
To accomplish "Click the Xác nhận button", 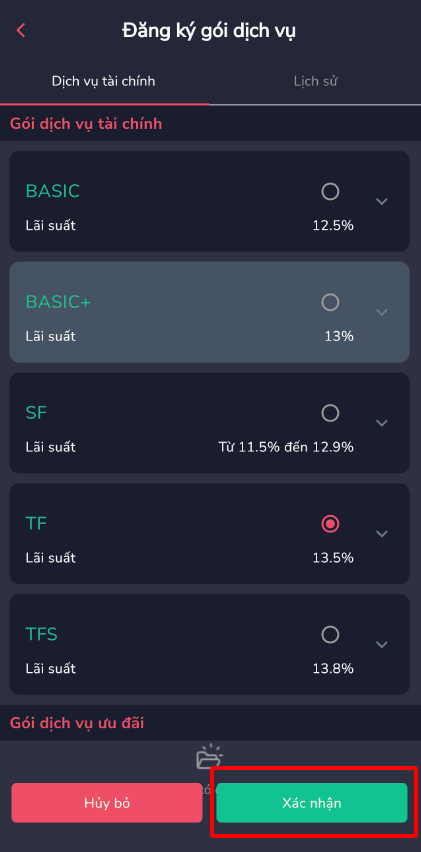I will [x=312, y=803].
